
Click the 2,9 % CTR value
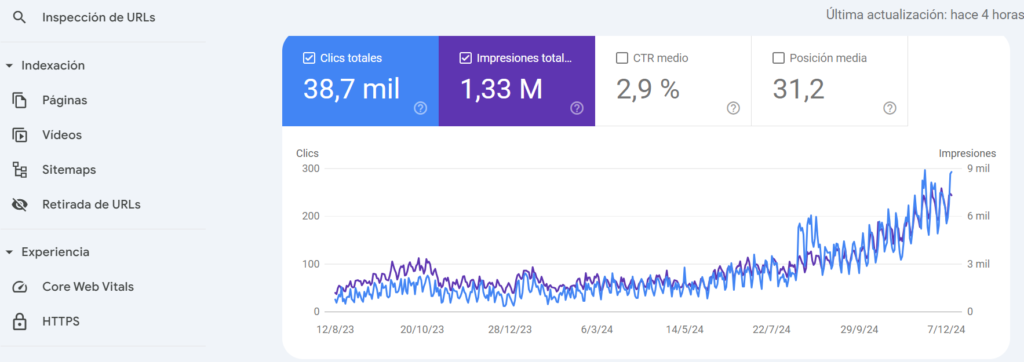pos(648,89)
